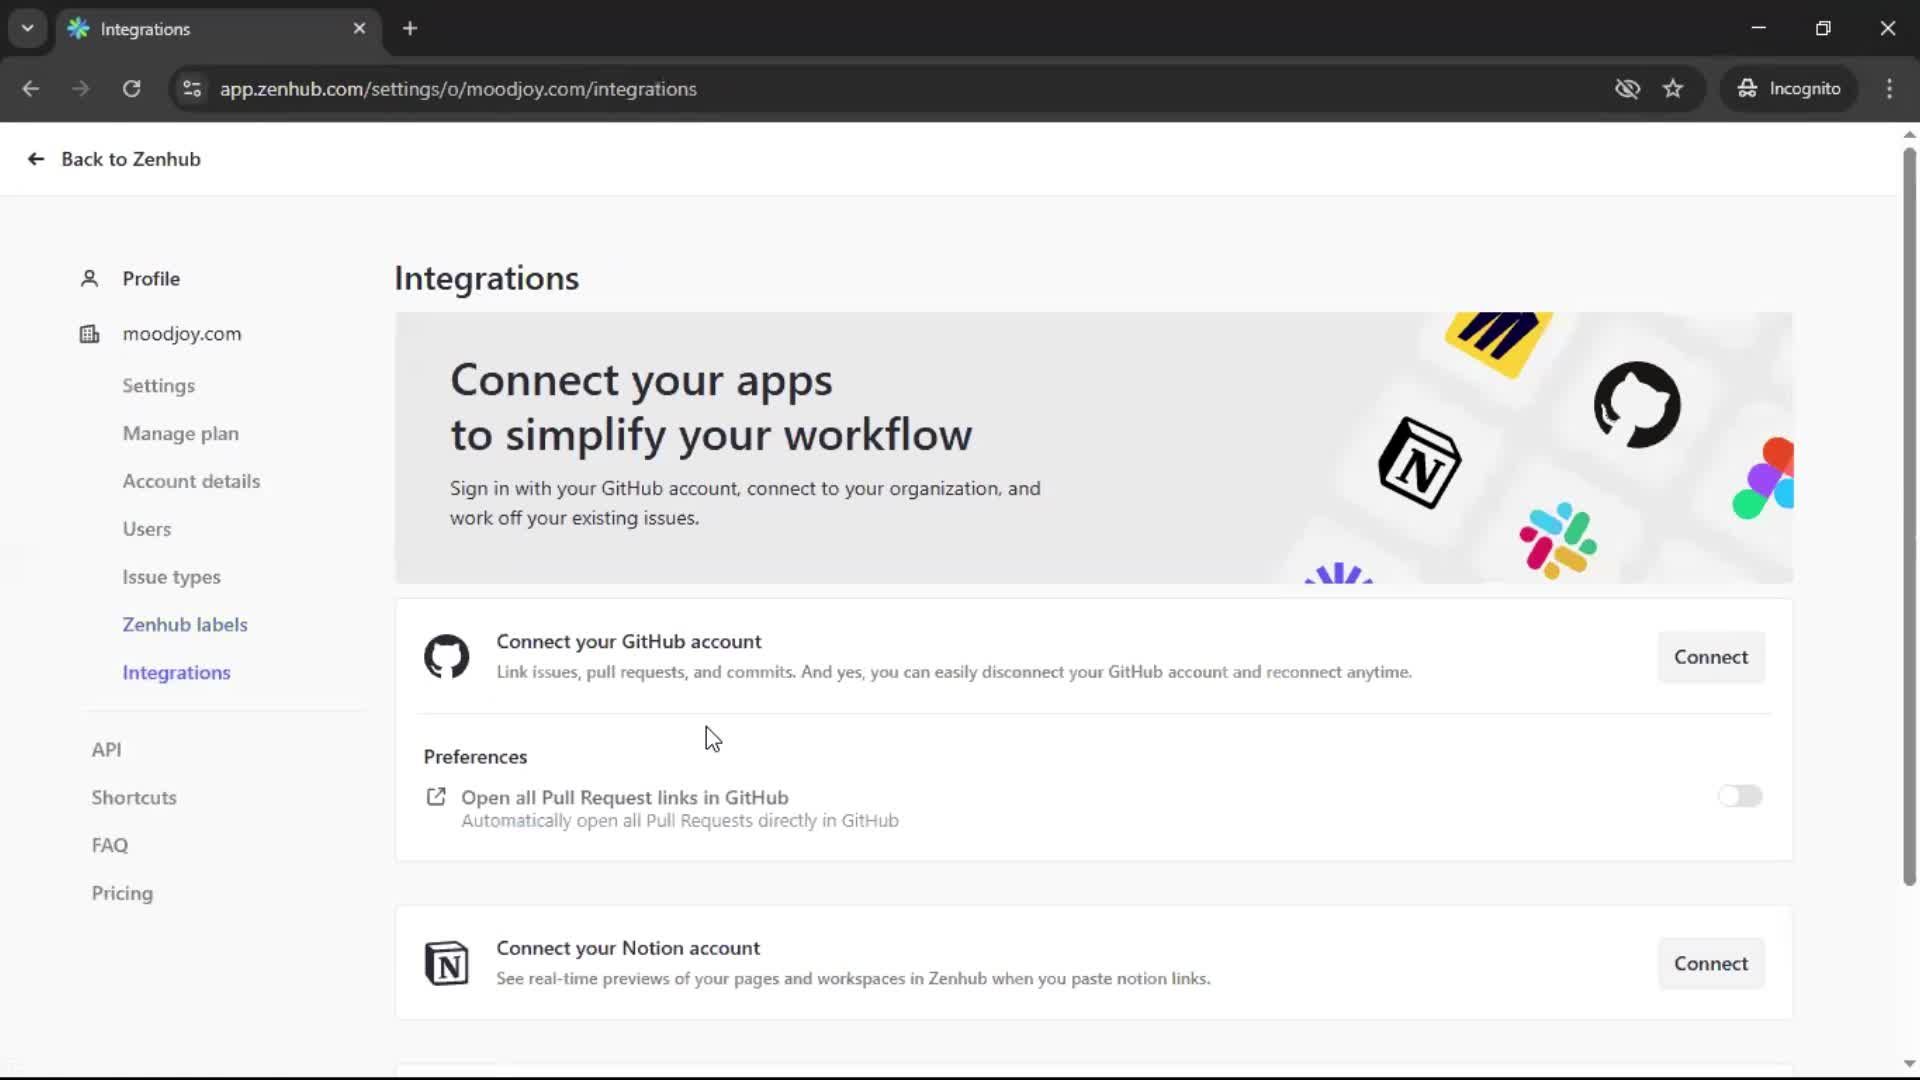1920x1080 pixels.
Task: Connect your Notion account button
Action: click(x=1711, y=963)
